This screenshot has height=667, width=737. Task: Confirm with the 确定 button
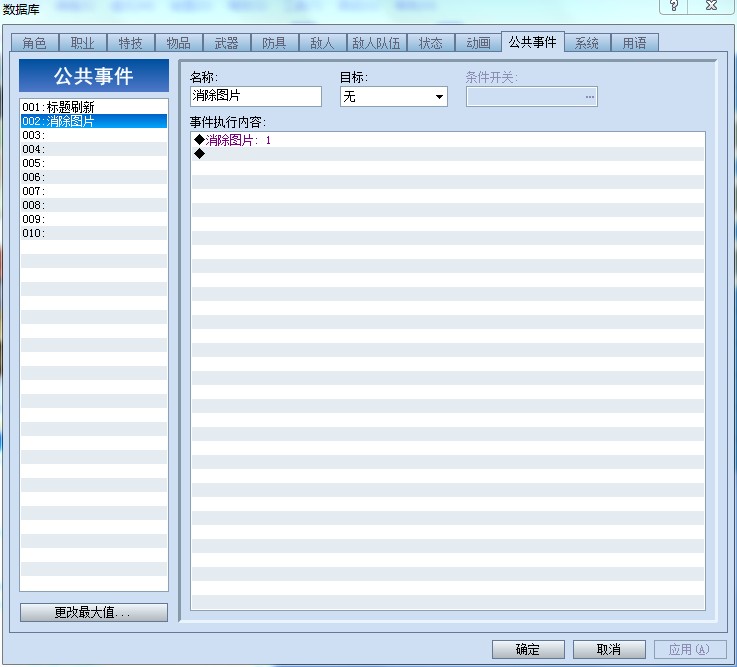[x=528, y=649]
